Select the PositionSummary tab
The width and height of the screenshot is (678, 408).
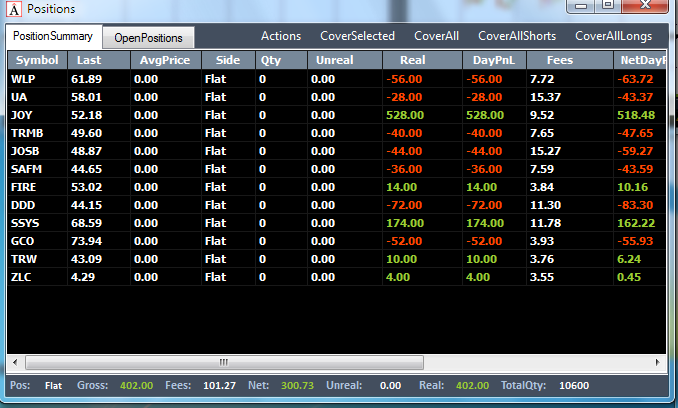pos(53,36)
